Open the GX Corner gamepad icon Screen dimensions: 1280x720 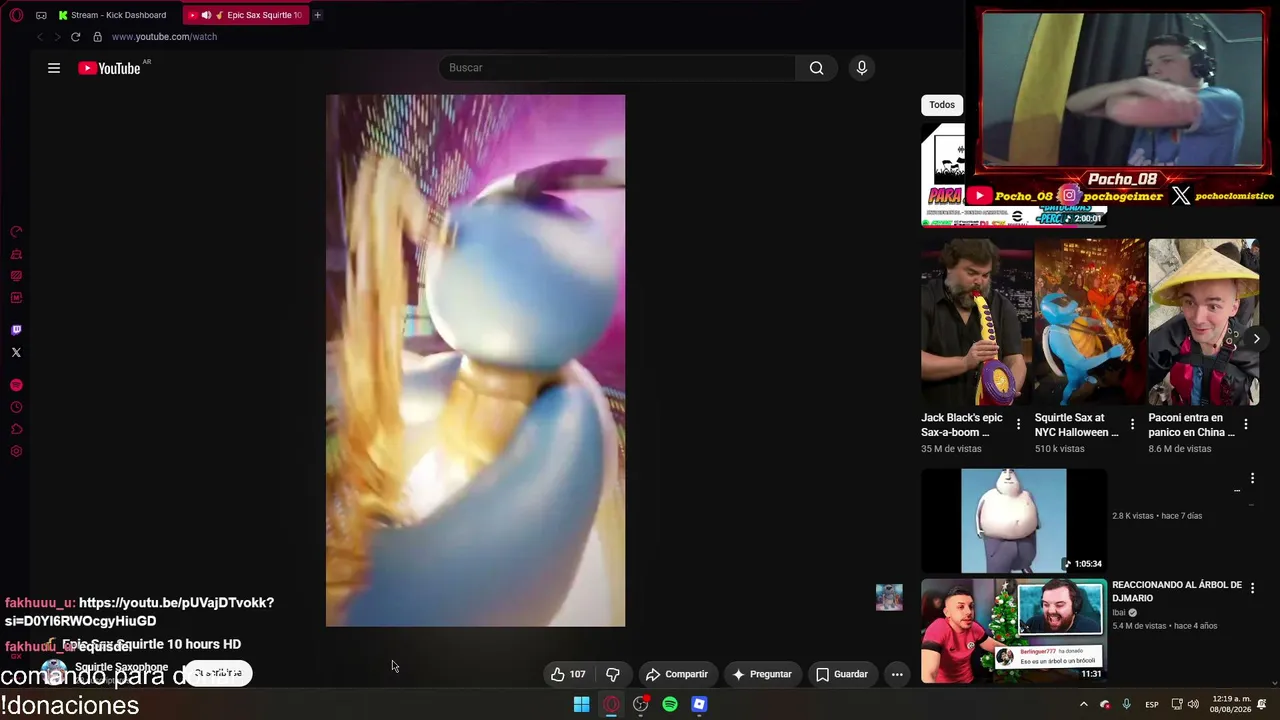(41, 15)
